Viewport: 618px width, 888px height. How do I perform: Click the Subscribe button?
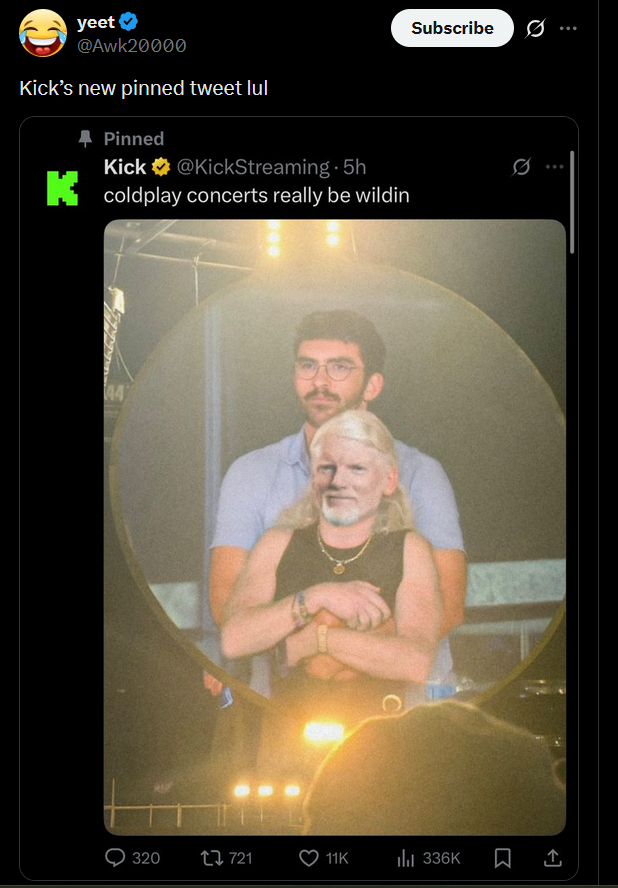click(452, 28)
